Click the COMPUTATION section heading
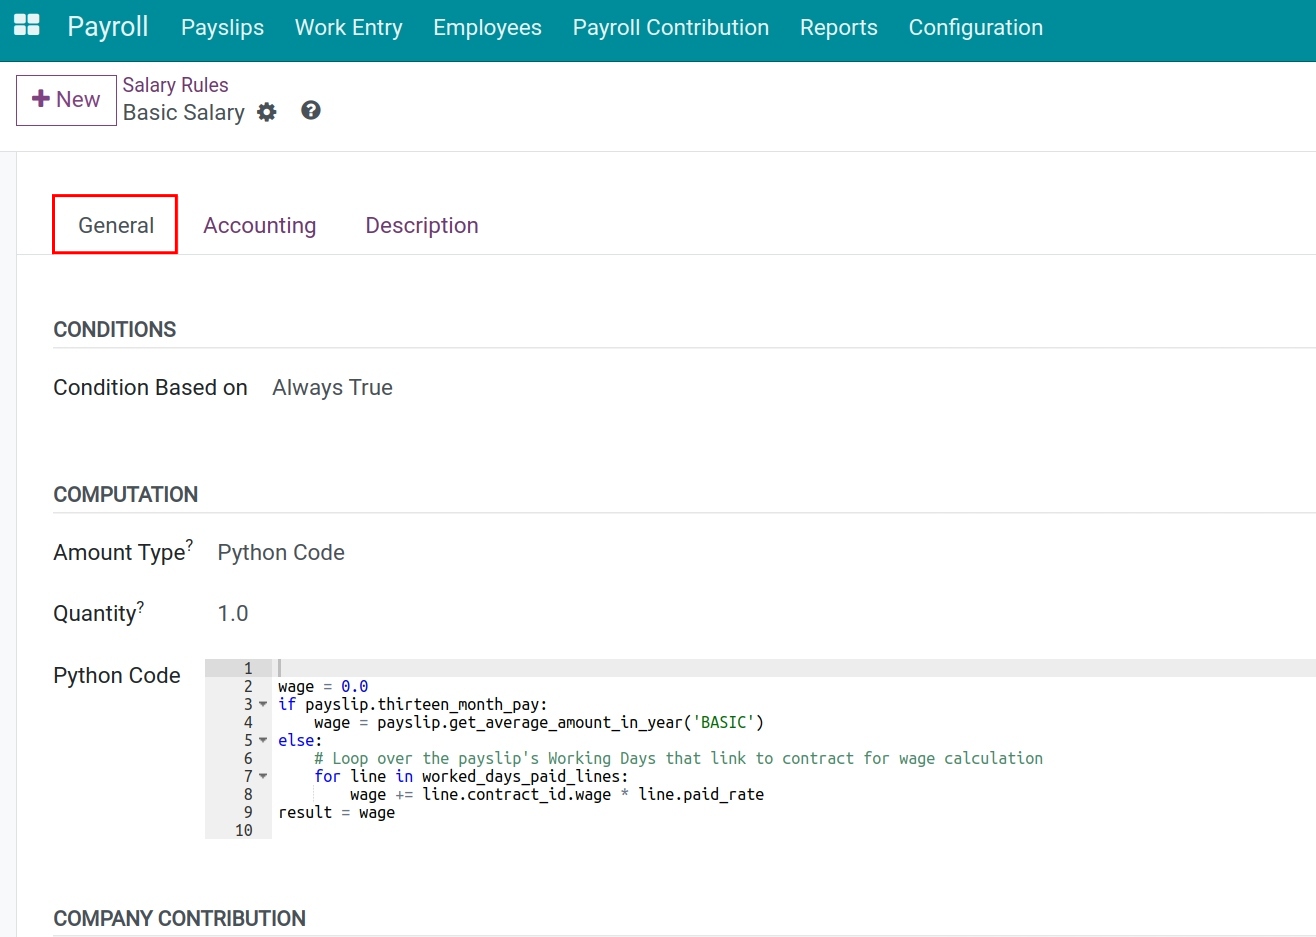The height and width of the screenshot is (937, 1316). pyautogui.click(x=126, y=495)
